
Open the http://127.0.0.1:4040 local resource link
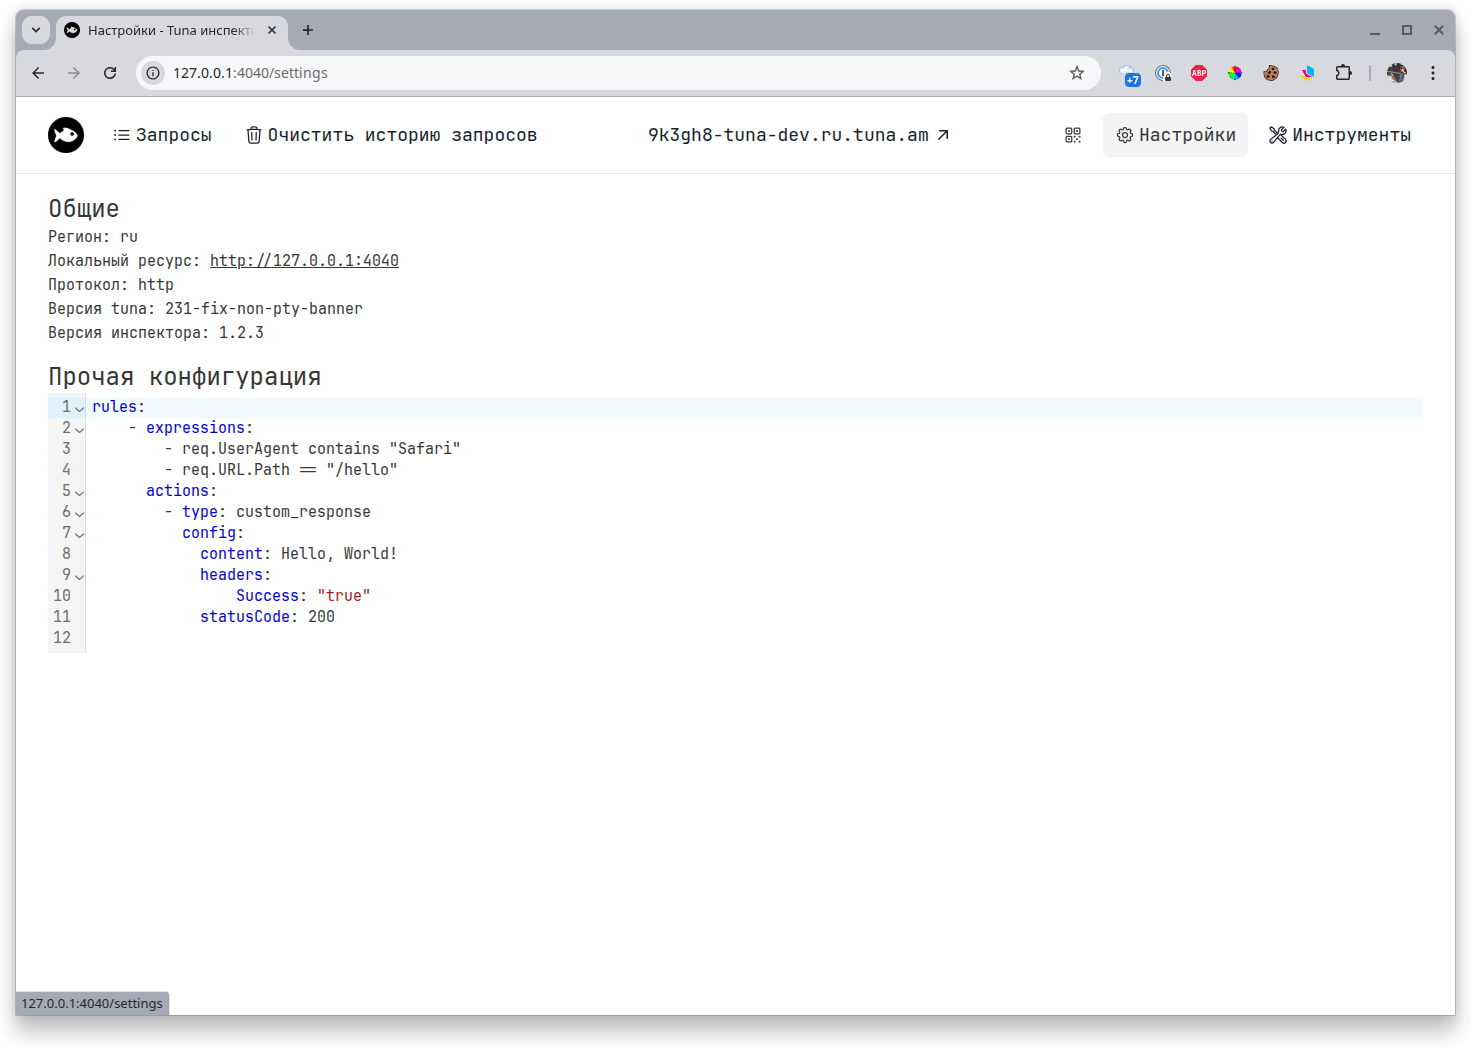(304, 261)
